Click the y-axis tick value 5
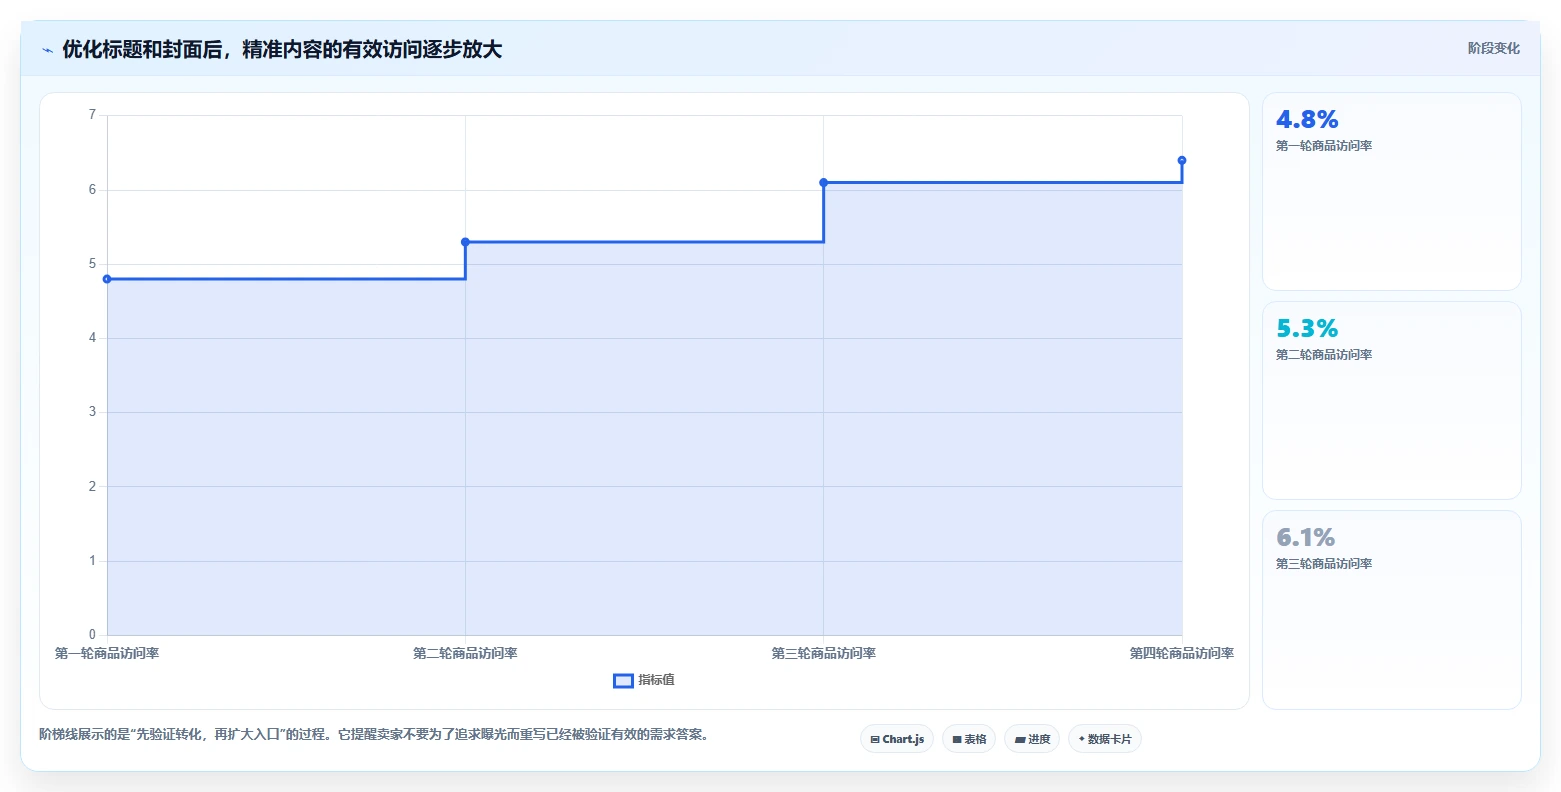1561x792 pixels. point(92,264)
